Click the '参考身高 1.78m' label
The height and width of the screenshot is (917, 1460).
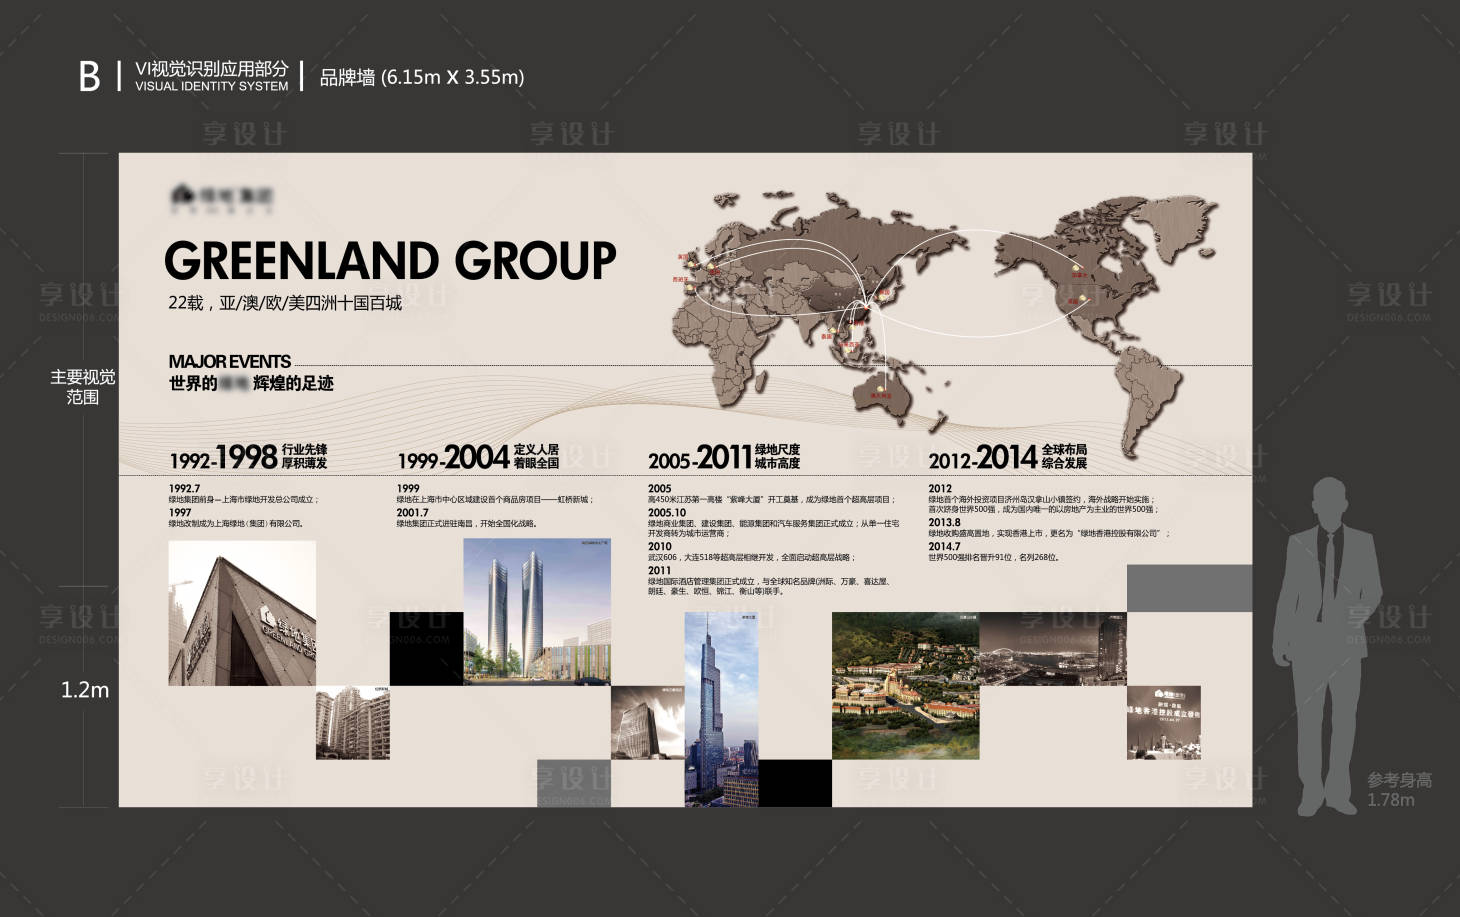[1399, 789]
